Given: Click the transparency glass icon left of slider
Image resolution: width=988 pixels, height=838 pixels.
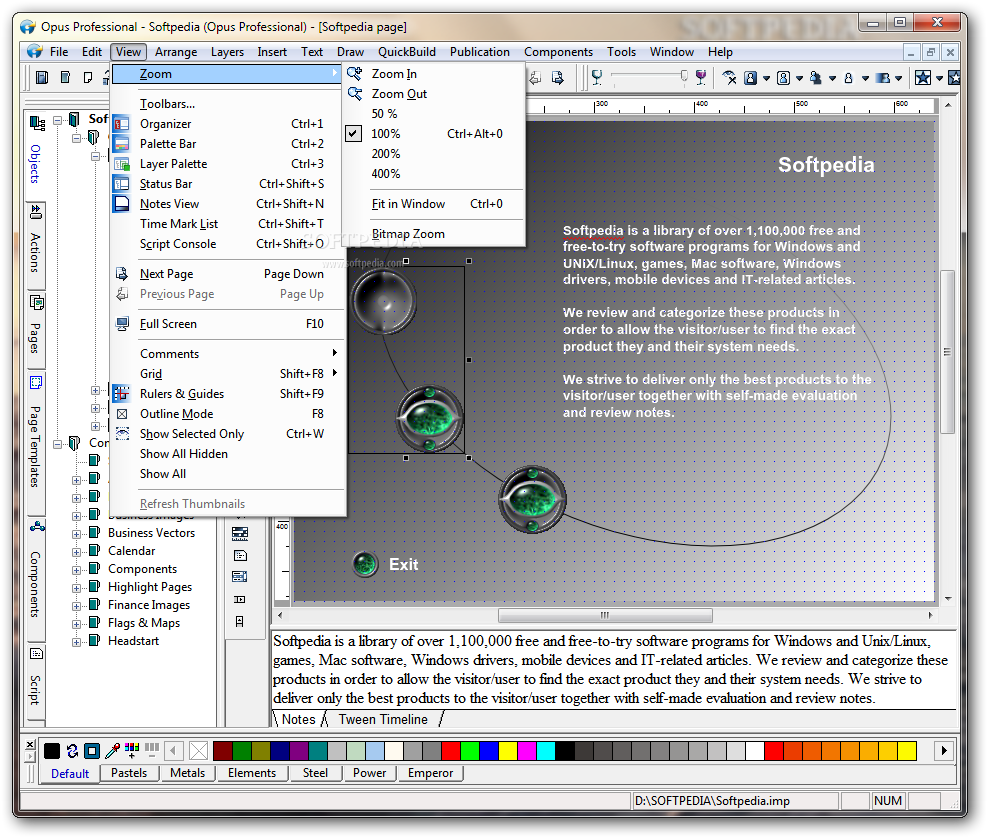Looking at the screenshot, I should [597, 77].
